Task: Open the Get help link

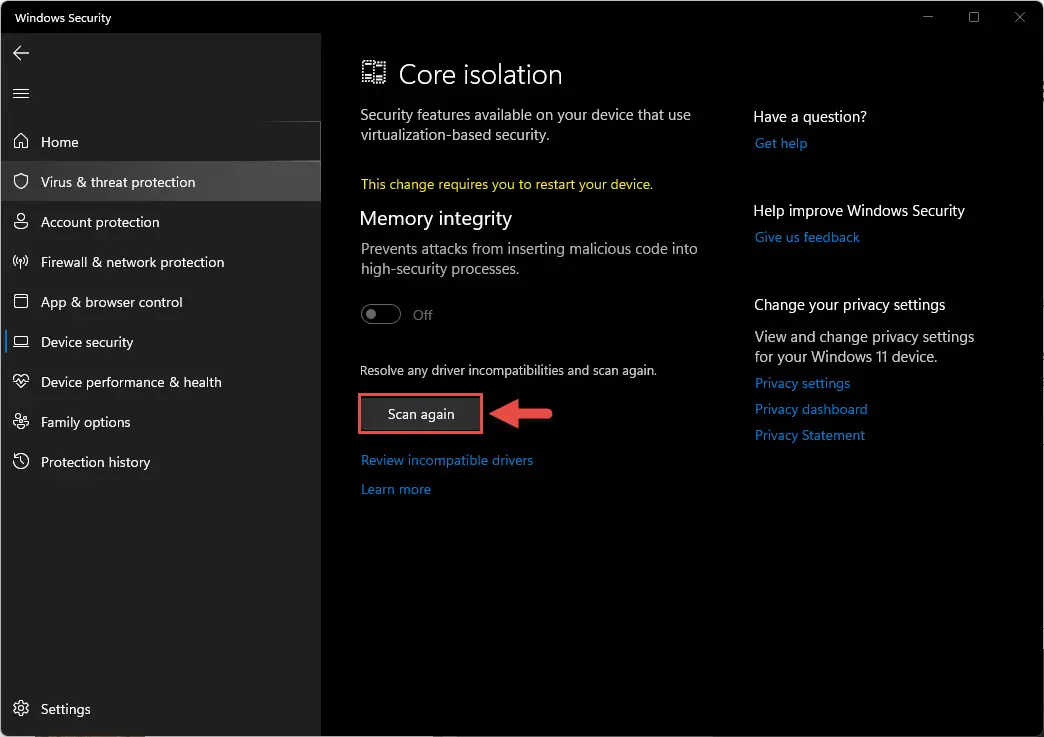Action: 780,143
